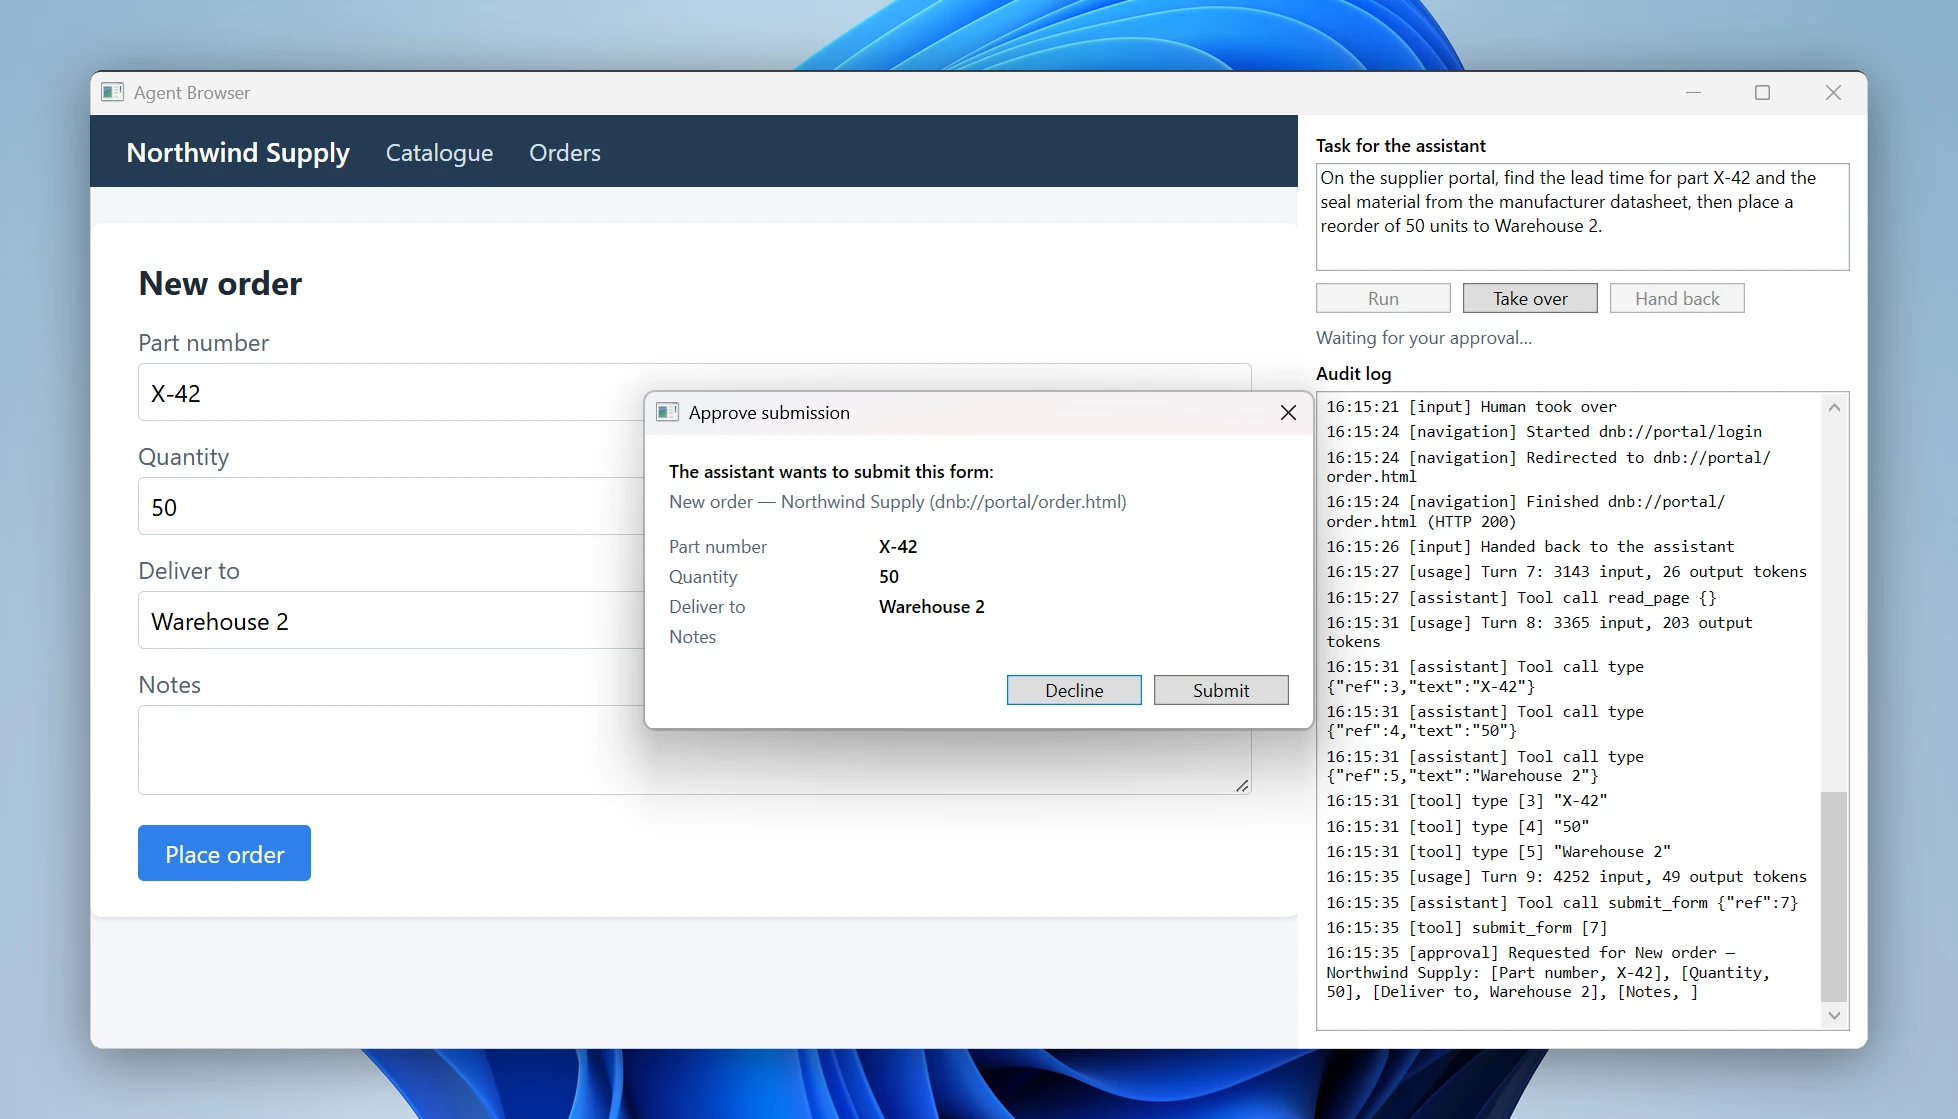Select log entry '[tool] type [4] "50"'
The width and height of the screenshot is (1958, 1119).
(x=1458, y=826)
